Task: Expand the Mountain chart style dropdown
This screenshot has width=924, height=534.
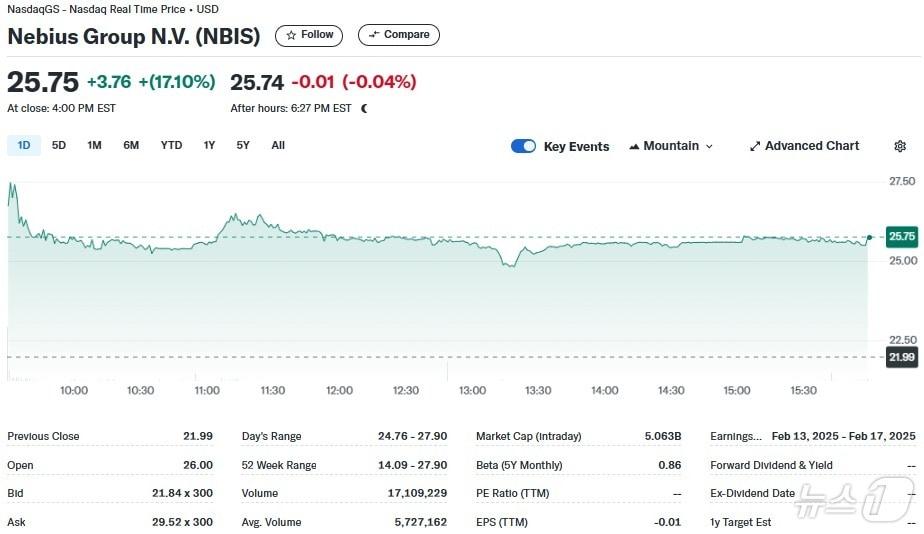Action: click(x=709, y=146)
